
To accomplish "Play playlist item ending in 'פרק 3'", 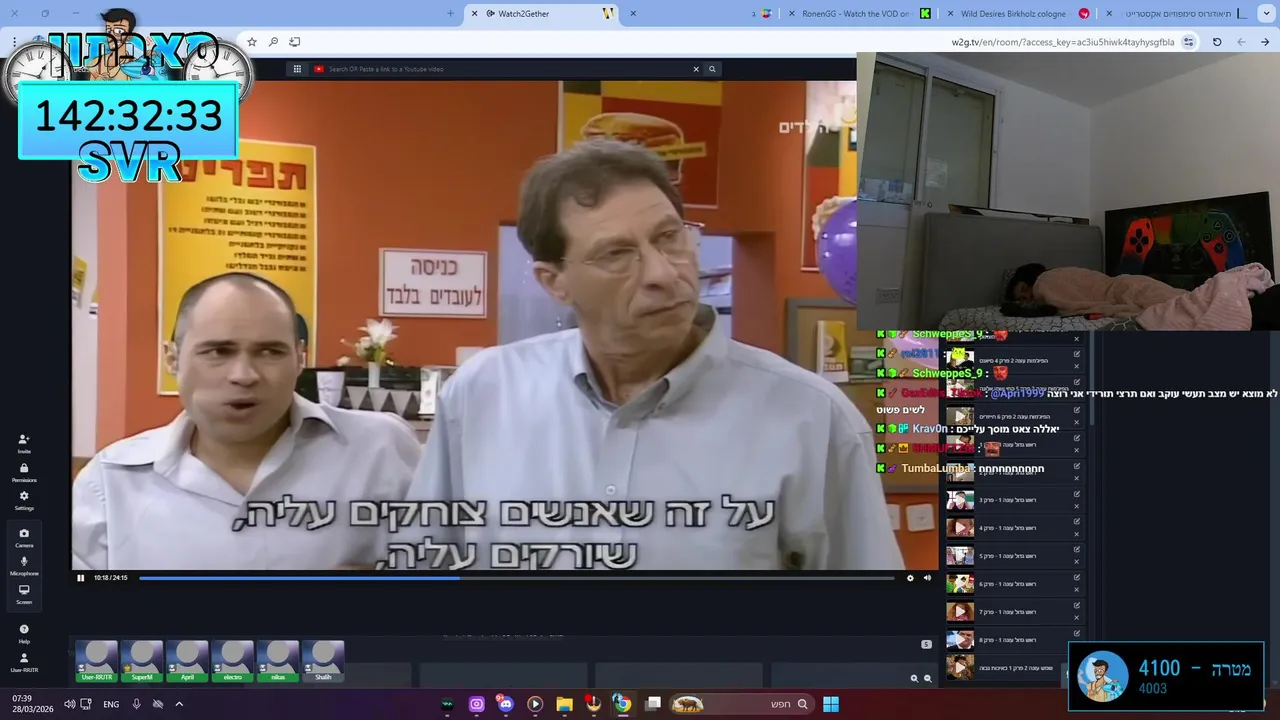I will (x=960, y=500).
